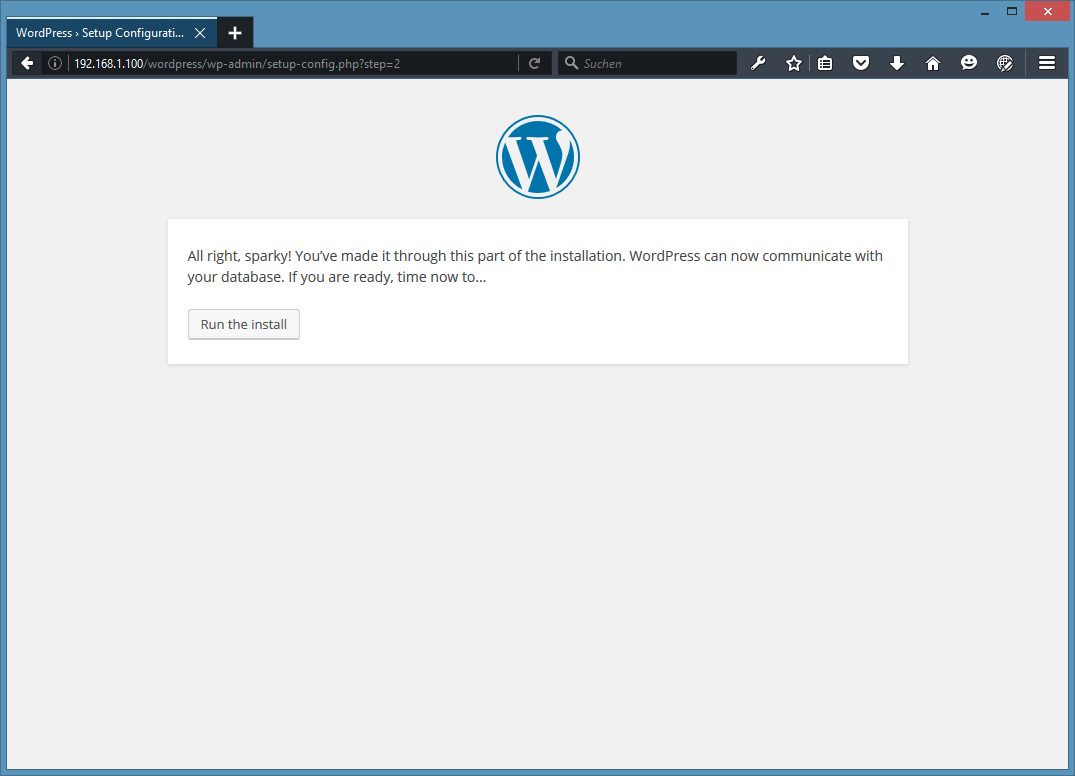
Task: Save page to Pocket icon
Action: point(861,64)
